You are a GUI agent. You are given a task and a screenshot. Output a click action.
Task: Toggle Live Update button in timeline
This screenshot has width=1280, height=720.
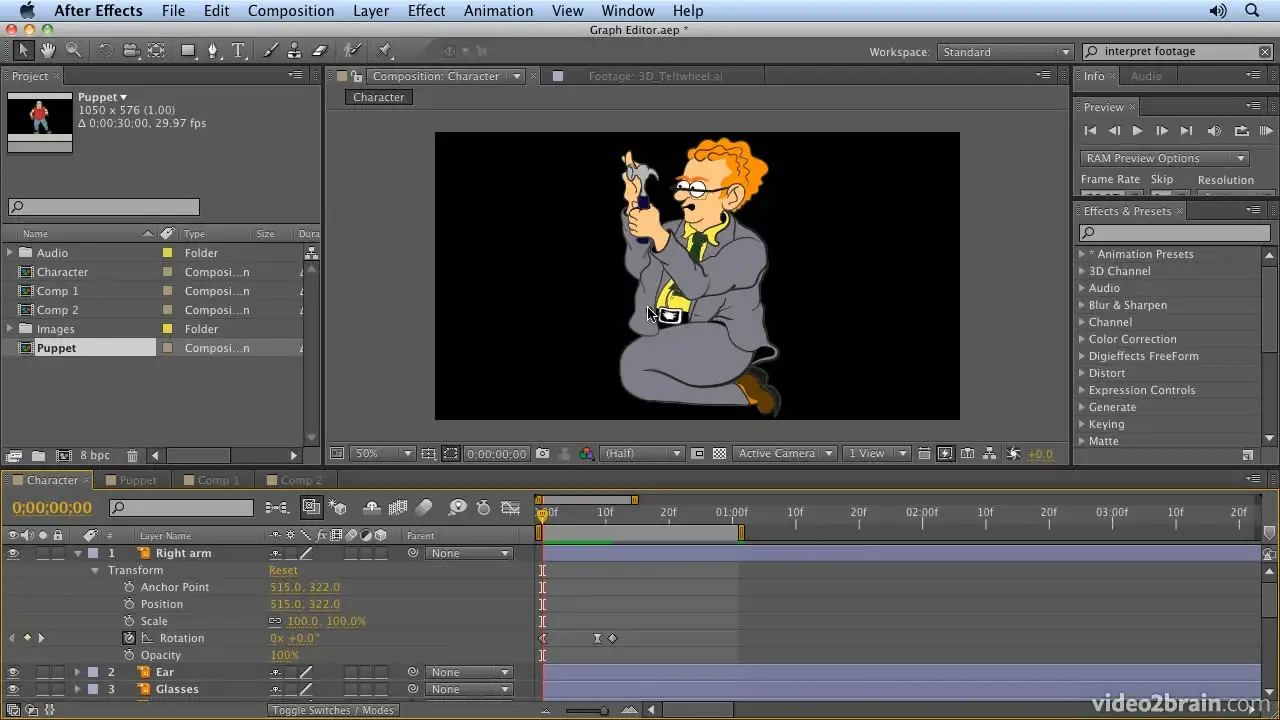click(313, 508)
